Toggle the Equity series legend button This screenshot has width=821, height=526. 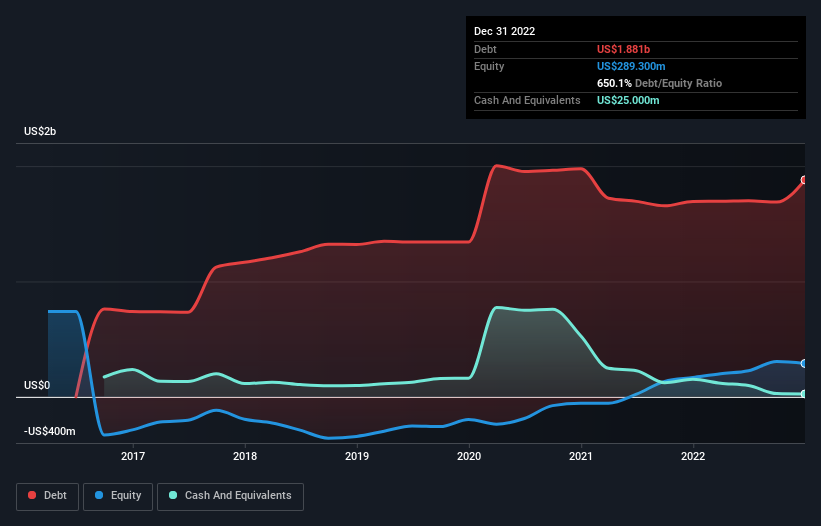[118, 496]
